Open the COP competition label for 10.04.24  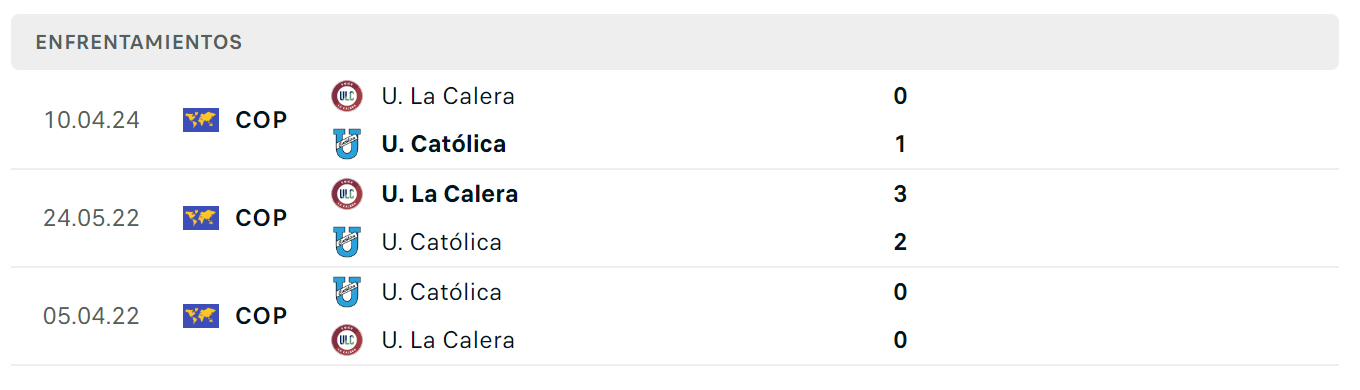261,120
